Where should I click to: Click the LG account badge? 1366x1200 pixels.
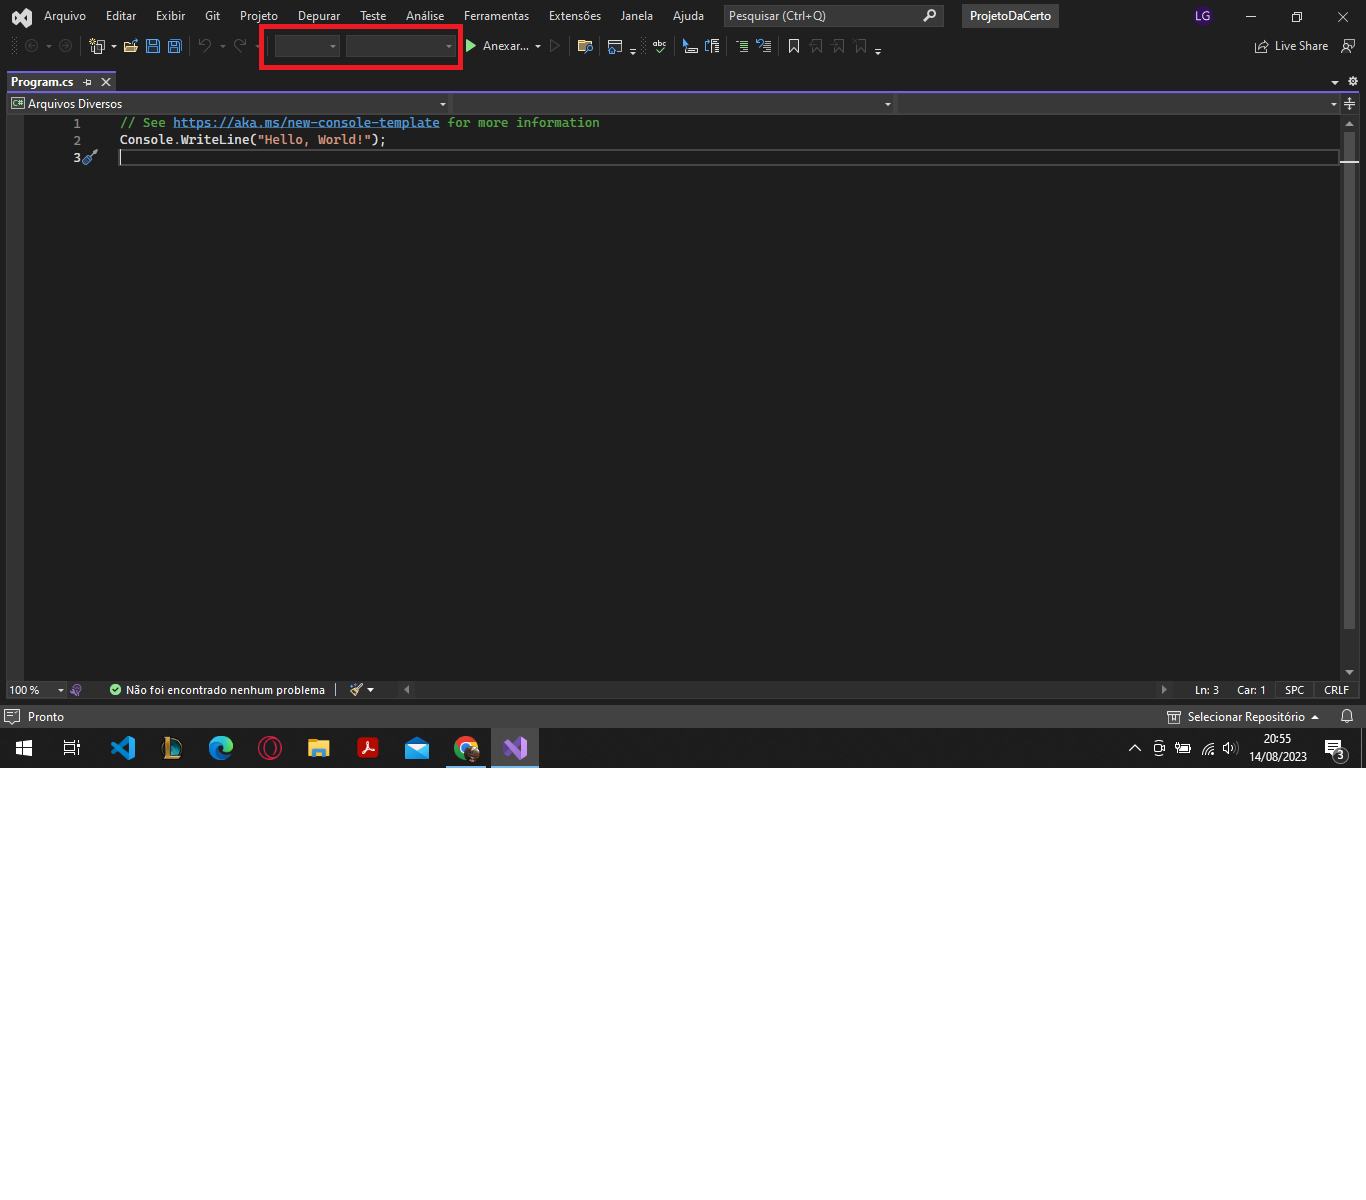tap(1203, 16)
